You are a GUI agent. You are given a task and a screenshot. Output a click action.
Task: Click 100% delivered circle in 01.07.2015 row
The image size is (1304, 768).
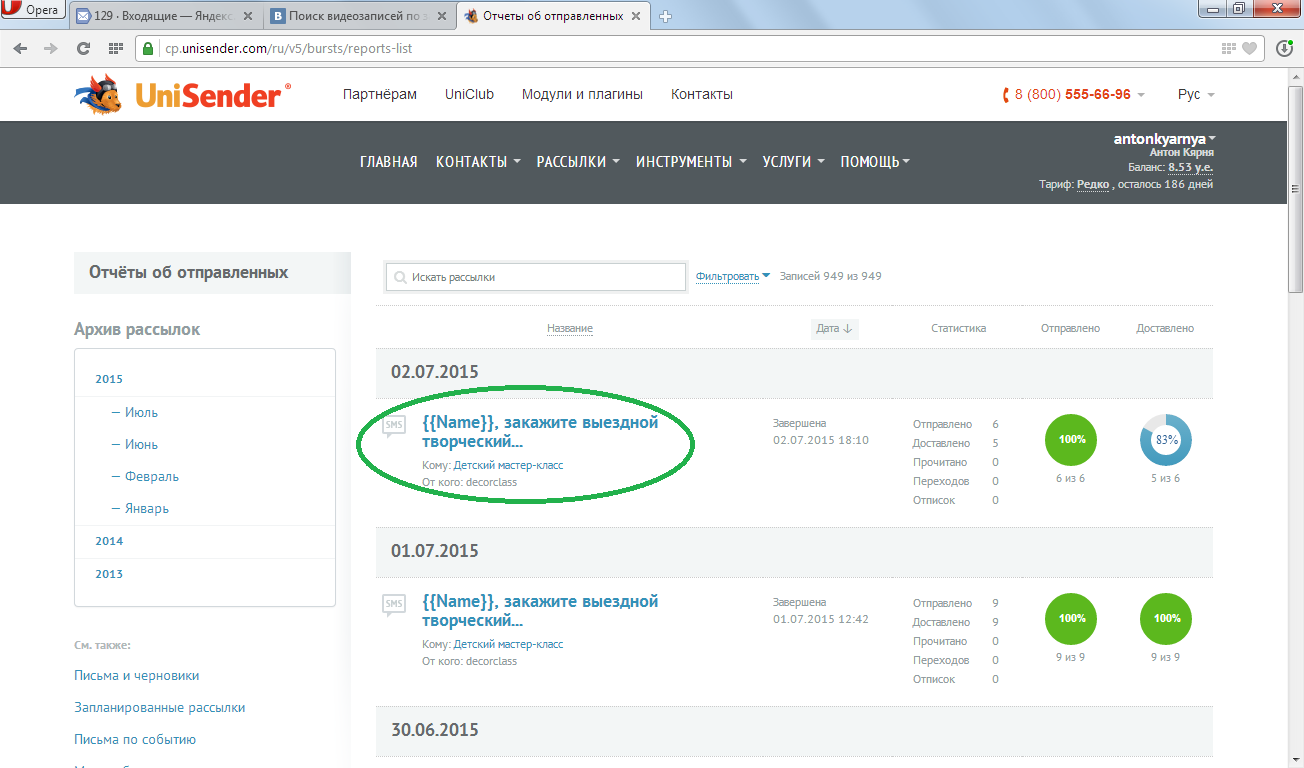pyautogui.click(x=1166, y=618)
